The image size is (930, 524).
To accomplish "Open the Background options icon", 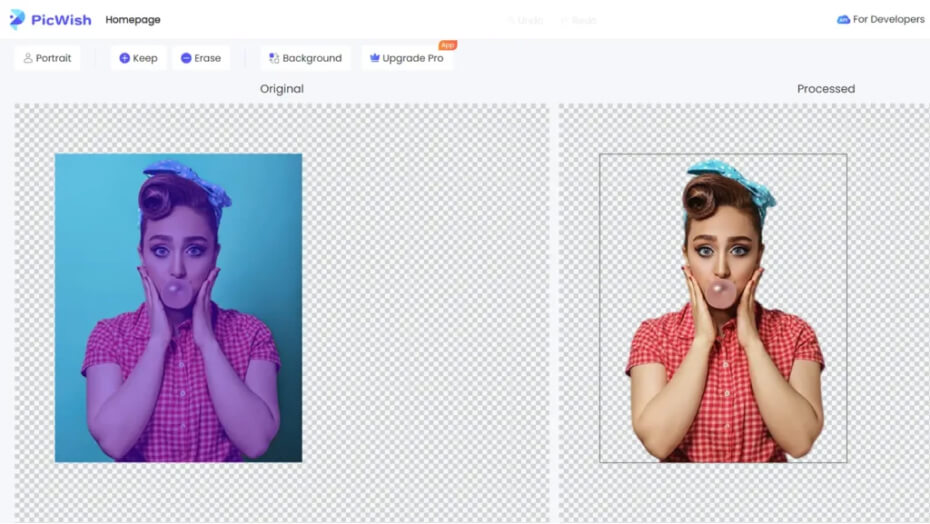I will pyautogui.click(x=274, y=58).
